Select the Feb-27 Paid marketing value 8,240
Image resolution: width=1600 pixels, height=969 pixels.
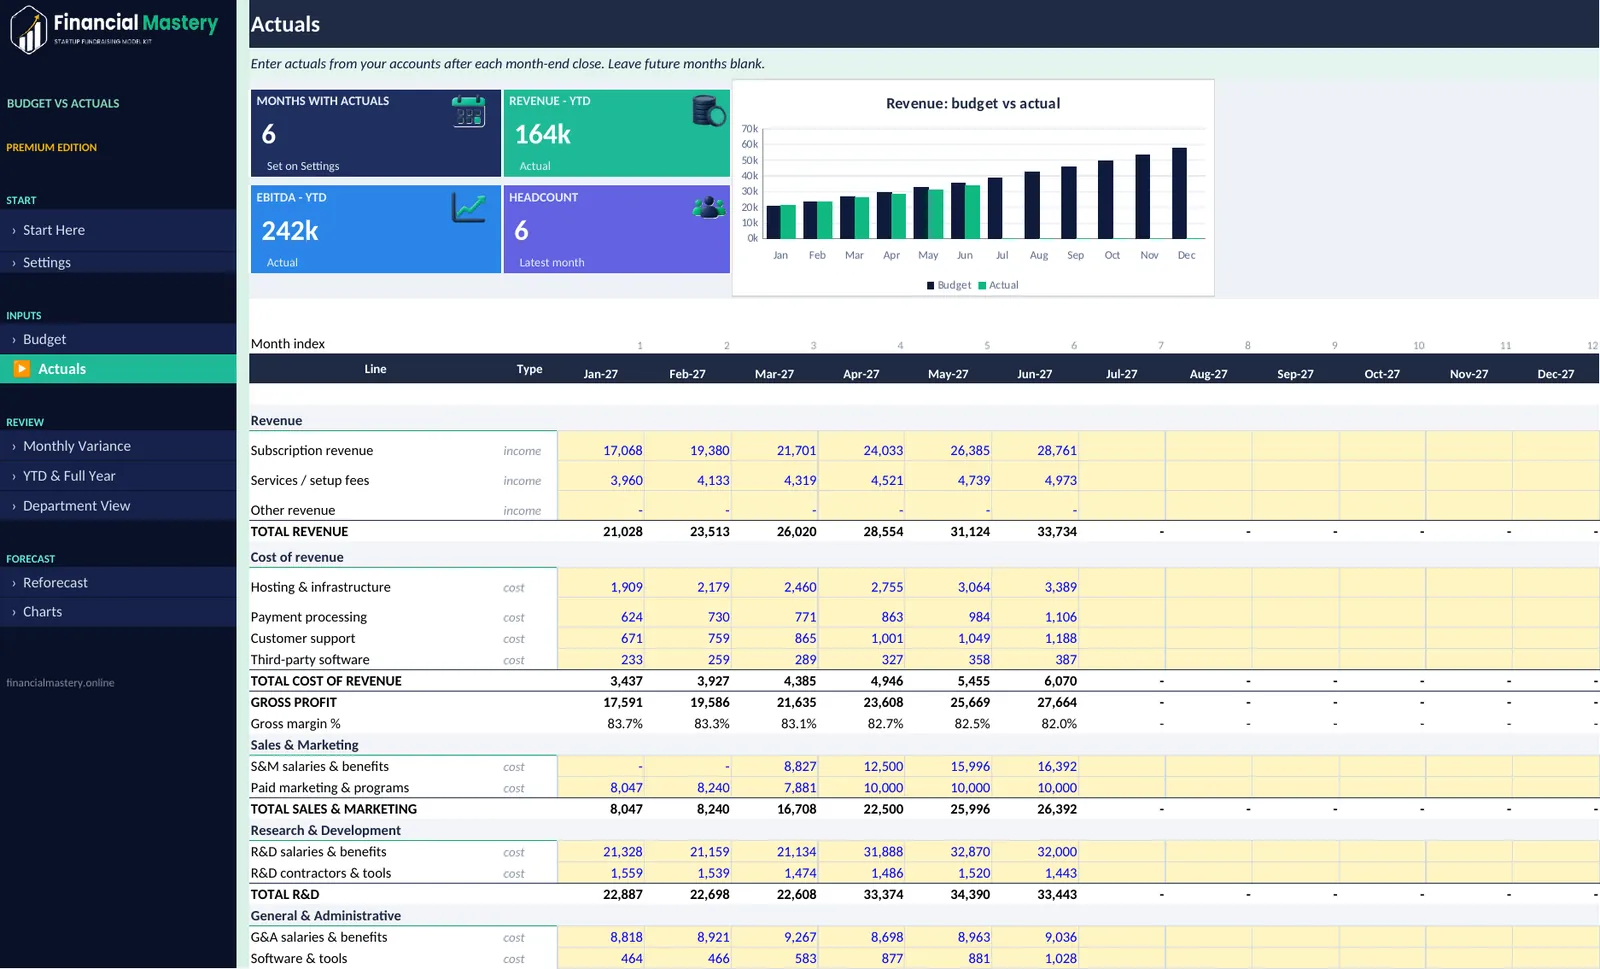pyautogui.click(x=713, y=788)
